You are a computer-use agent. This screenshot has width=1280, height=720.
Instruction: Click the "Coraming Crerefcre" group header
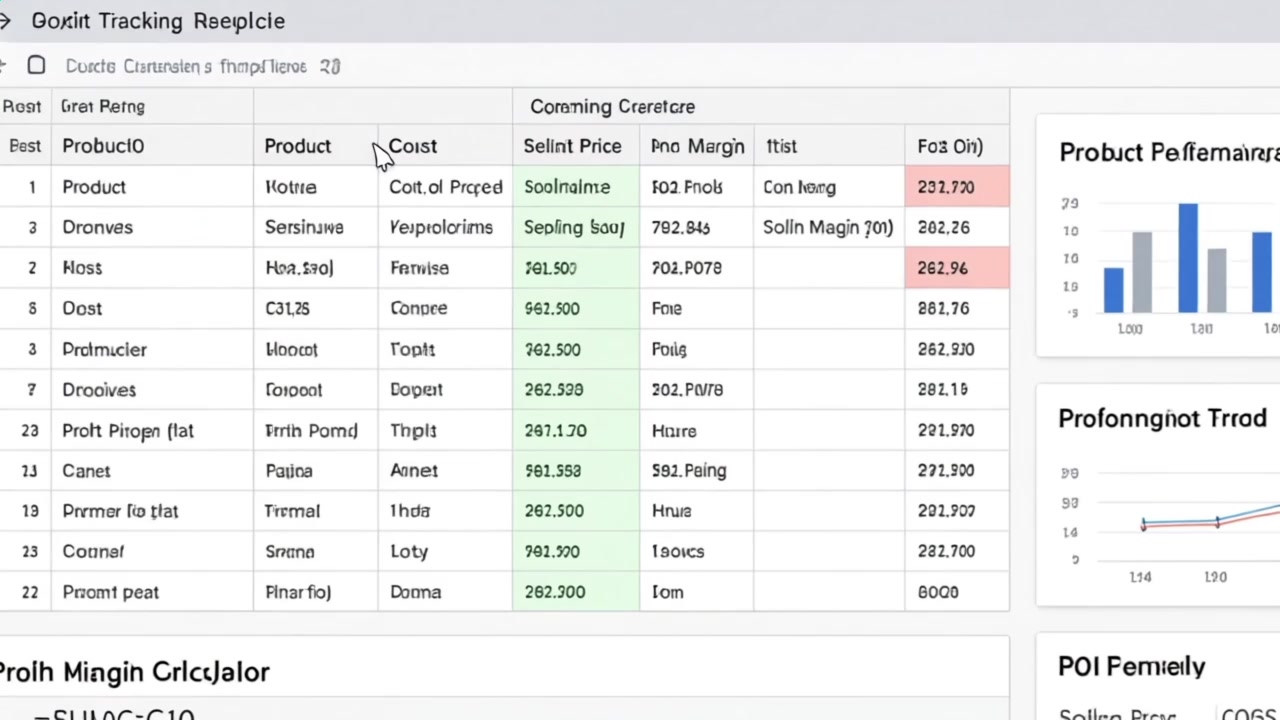coord(612,106)
